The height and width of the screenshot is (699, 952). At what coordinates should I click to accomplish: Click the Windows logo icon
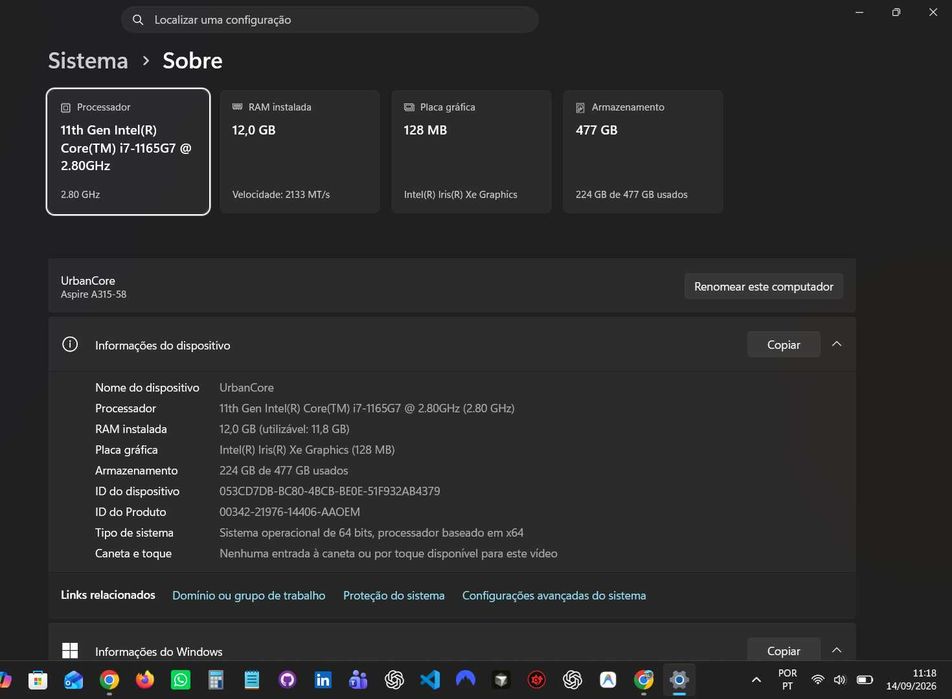point(70,650)
